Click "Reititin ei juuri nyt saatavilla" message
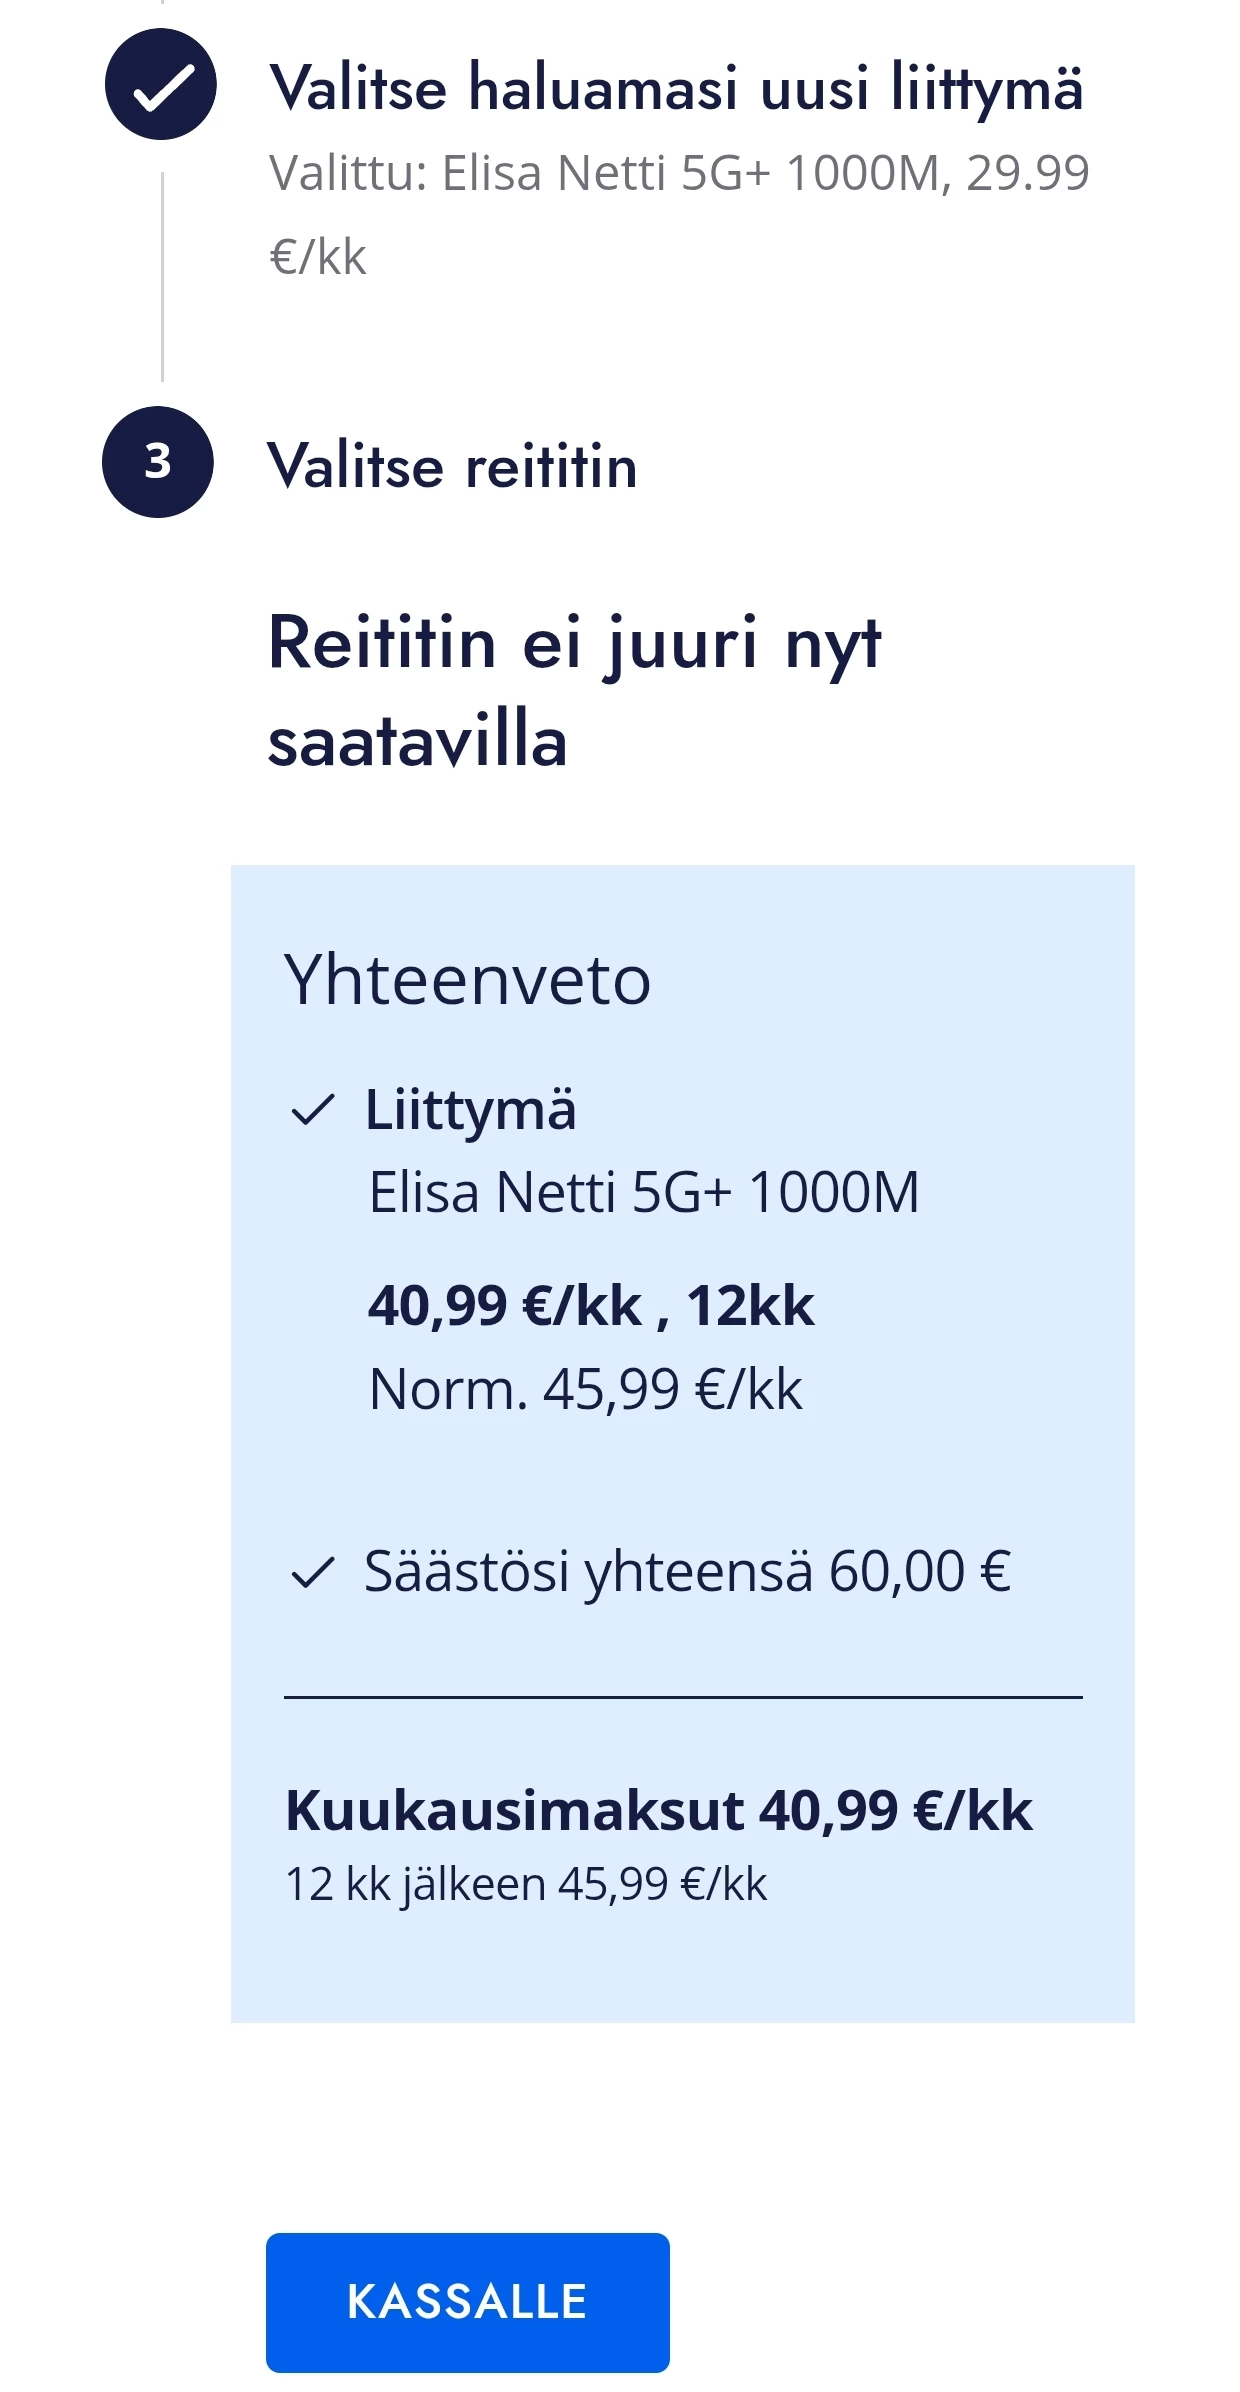Viewport: 1240px width, 2392px height. coord(574,691)
